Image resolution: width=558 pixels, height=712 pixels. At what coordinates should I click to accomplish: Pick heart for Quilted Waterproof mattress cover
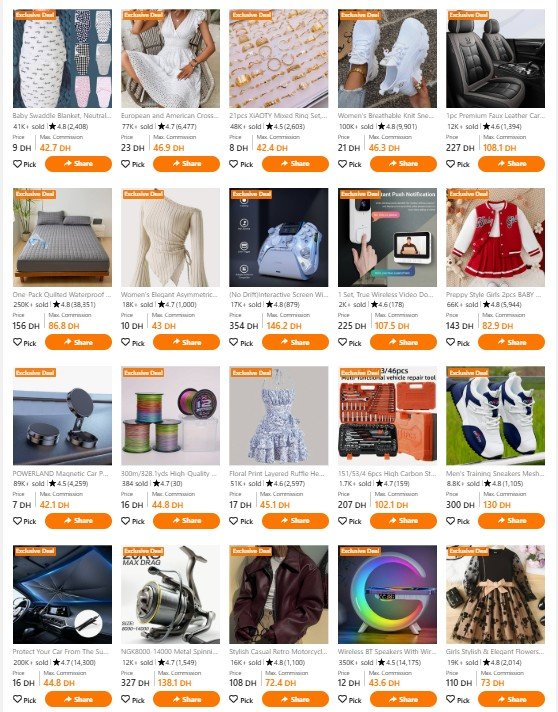tap(17, 342)
